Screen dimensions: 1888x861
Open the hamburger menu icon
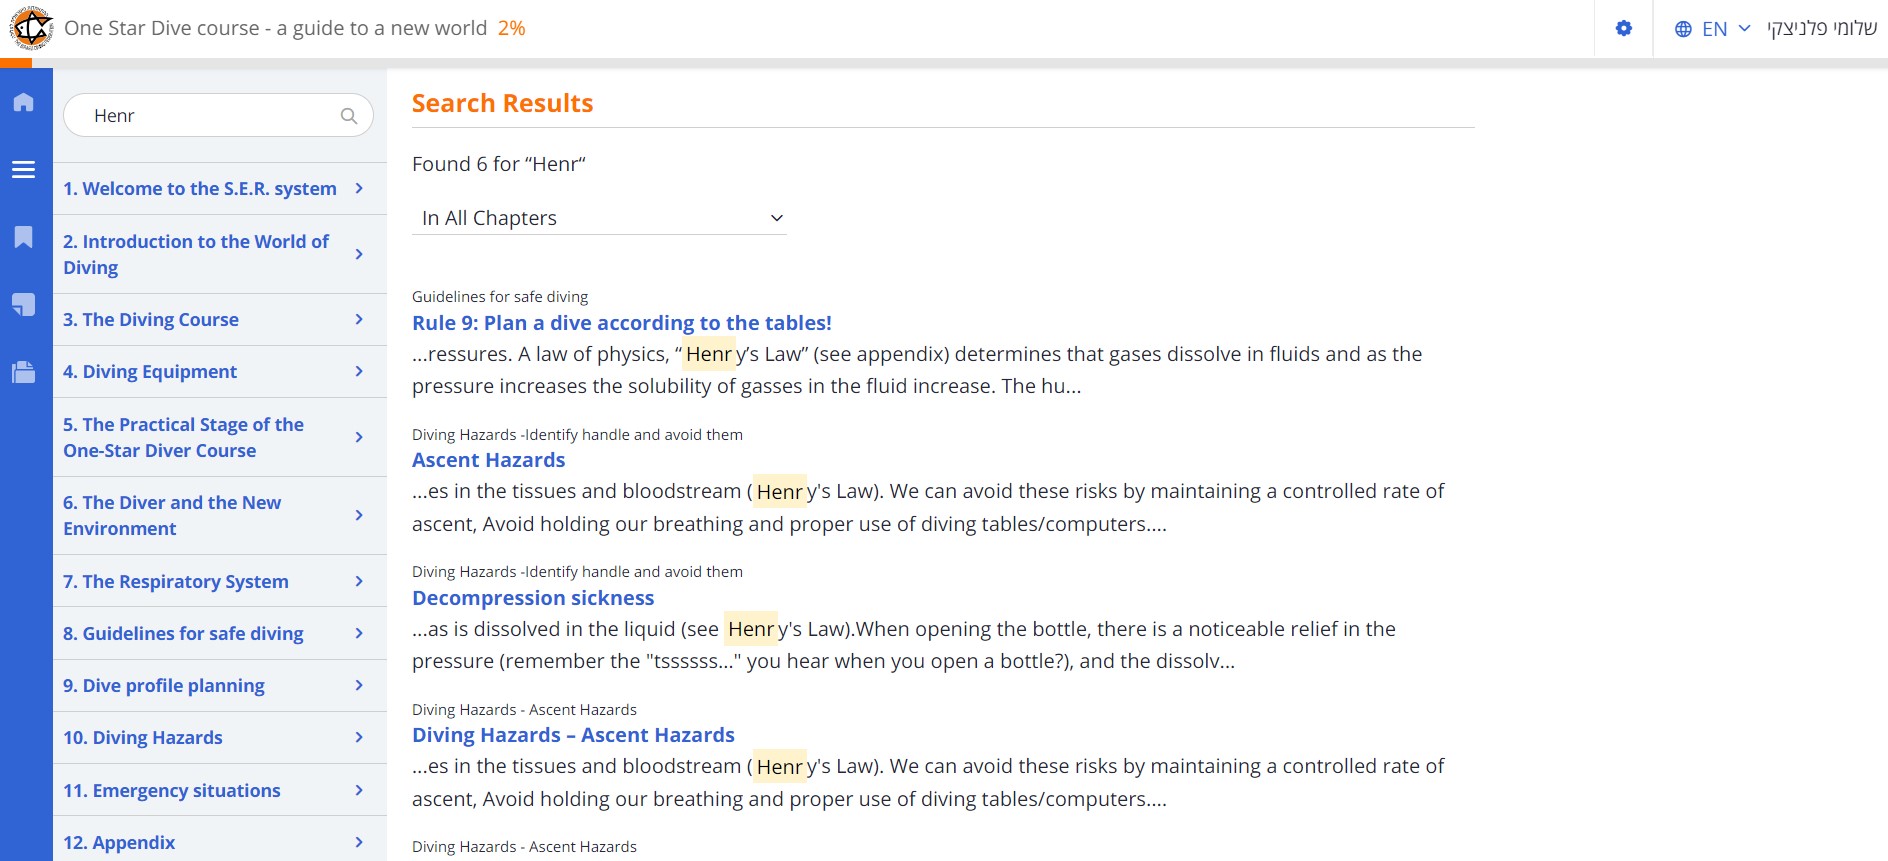(x=24, y=170)
